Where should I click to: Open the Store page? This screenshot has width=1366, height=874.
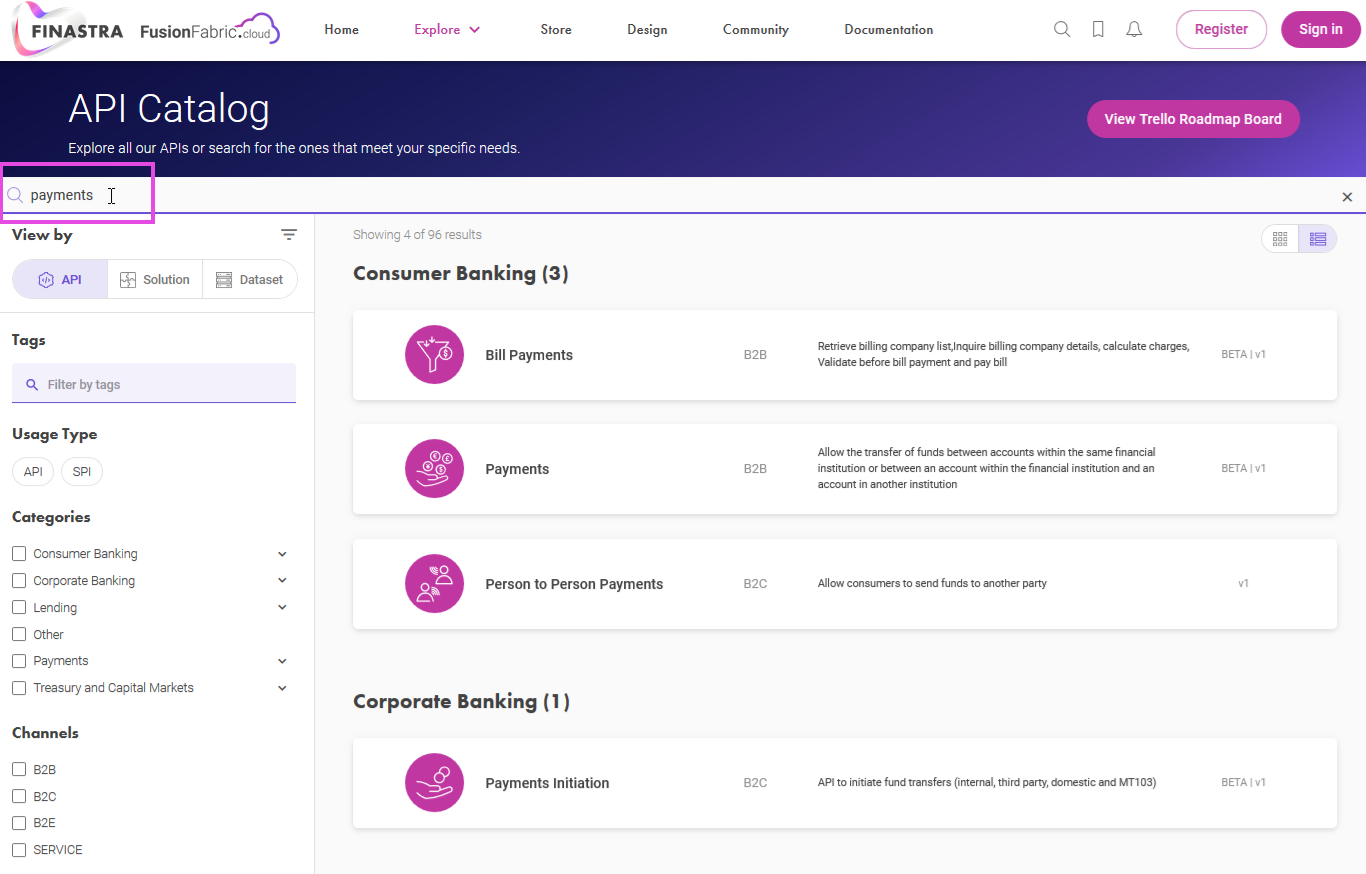(556, 30)
